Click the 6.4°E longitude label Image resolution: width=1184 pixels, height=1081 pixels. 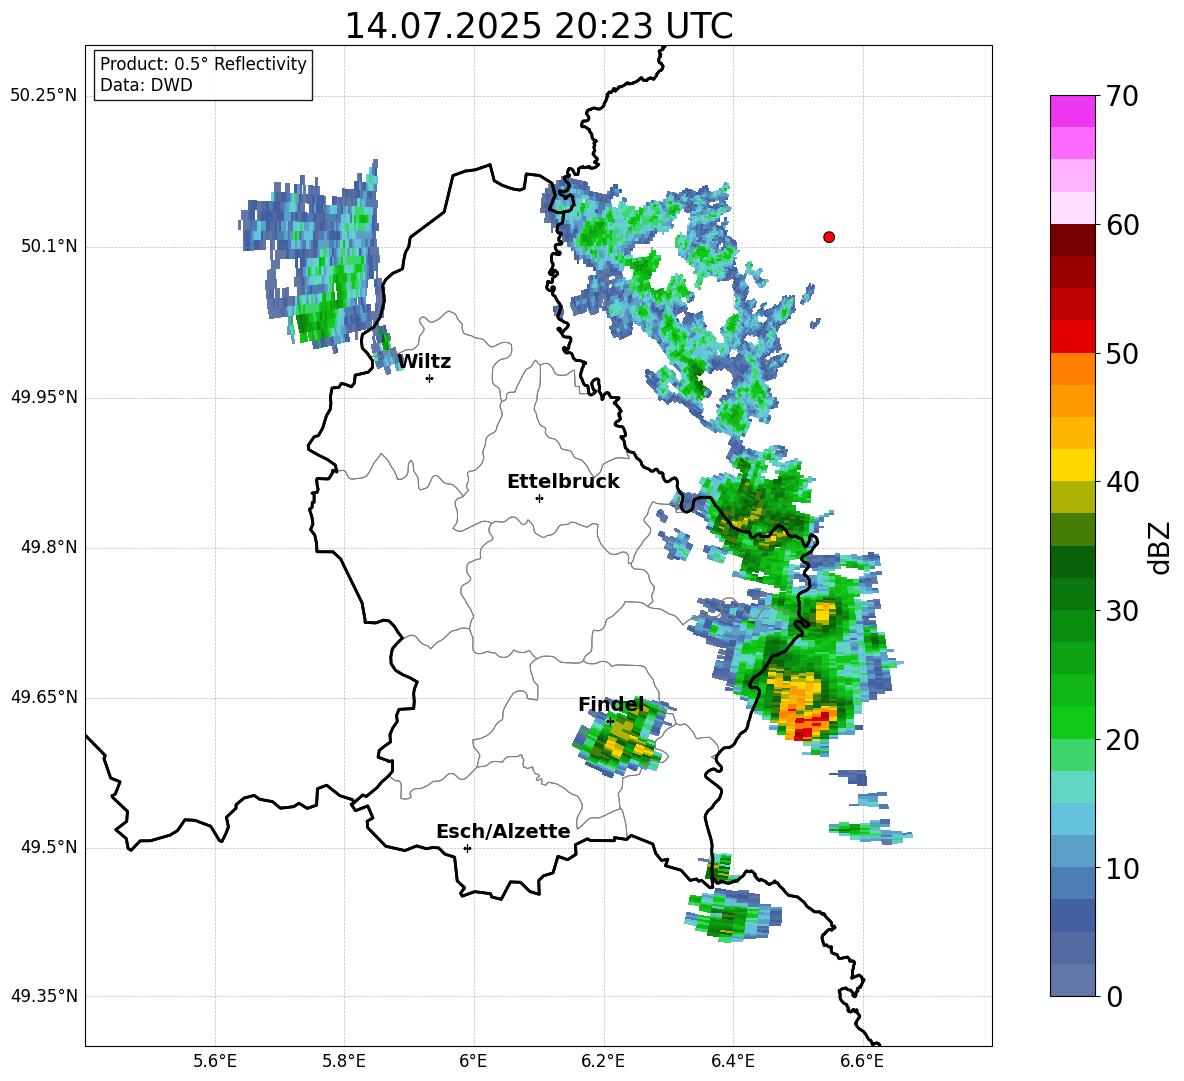click(x=732, y=1061)
